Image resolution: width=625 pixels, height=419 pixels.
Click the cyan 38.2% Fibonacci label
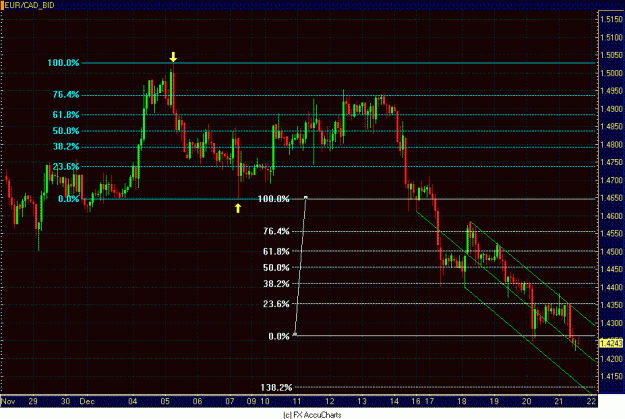tap(66, 147)
